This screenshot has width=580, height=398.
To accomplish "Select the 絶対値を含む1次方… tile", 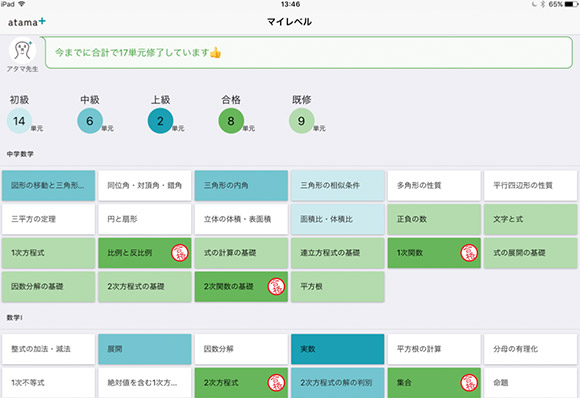I will 145,382.
